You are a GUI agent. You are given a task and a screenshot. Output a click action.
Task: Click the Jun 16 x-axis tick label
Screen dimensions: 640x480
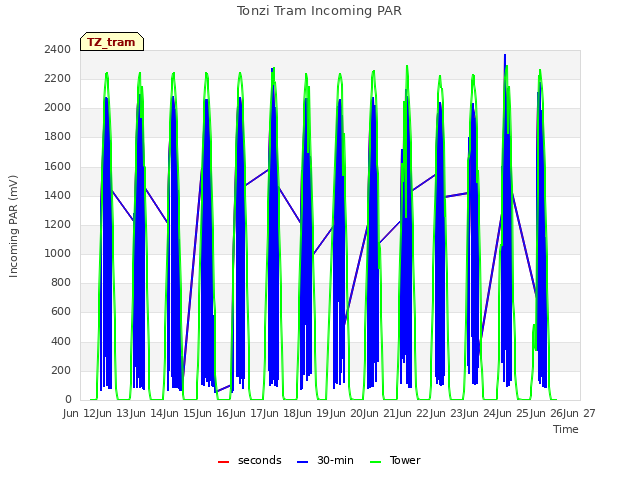tap(214, 413)
